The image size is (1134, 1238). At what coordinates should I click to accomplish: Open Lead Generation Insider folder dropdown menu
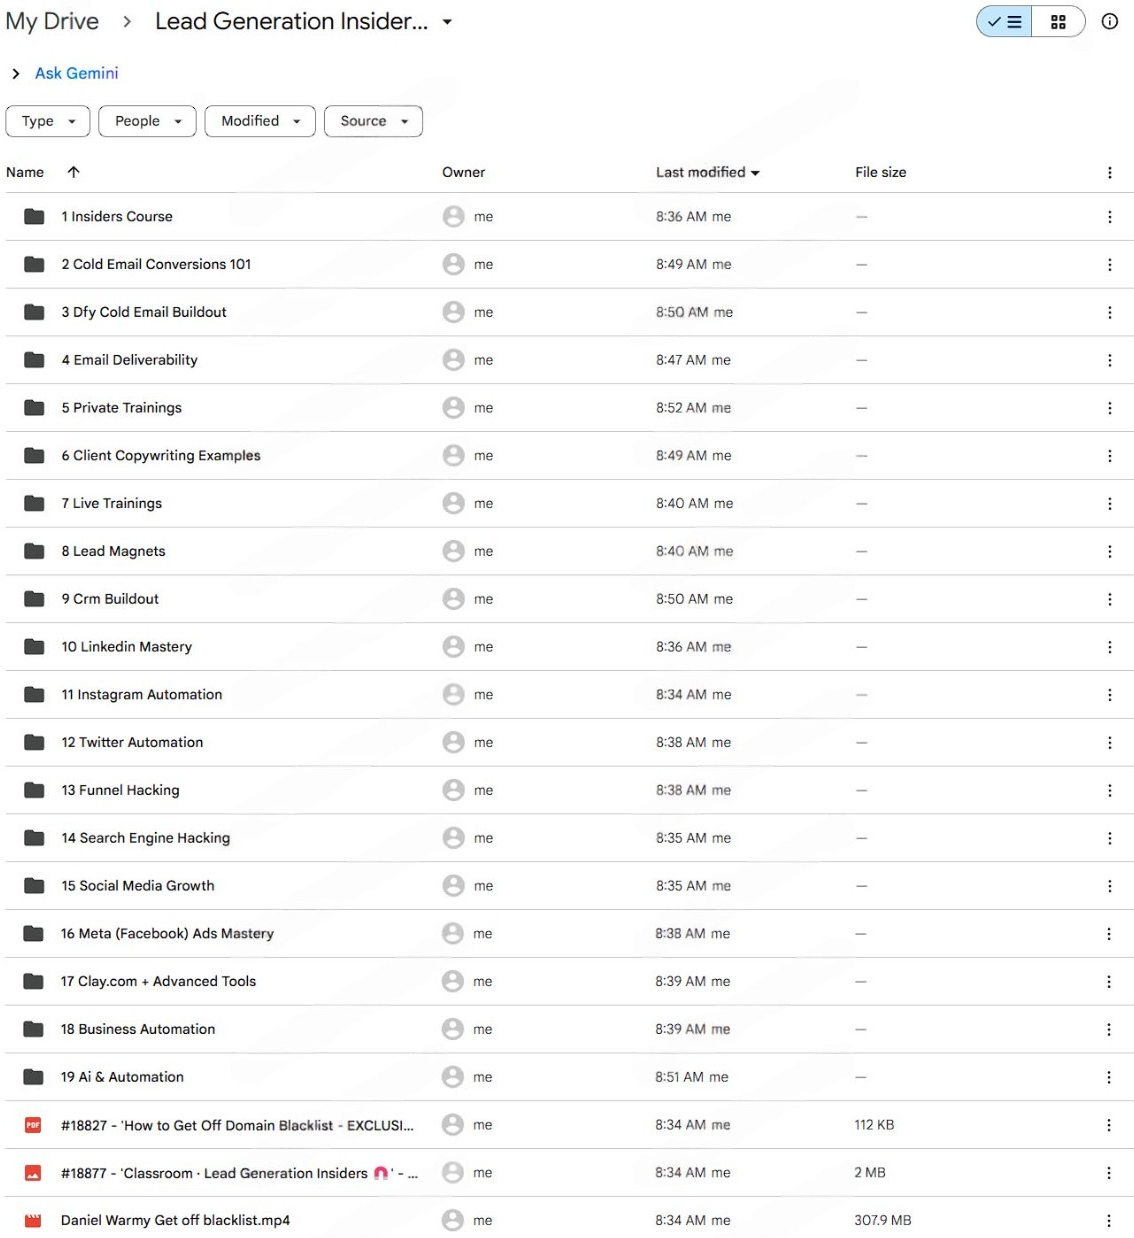click(447, 22)
